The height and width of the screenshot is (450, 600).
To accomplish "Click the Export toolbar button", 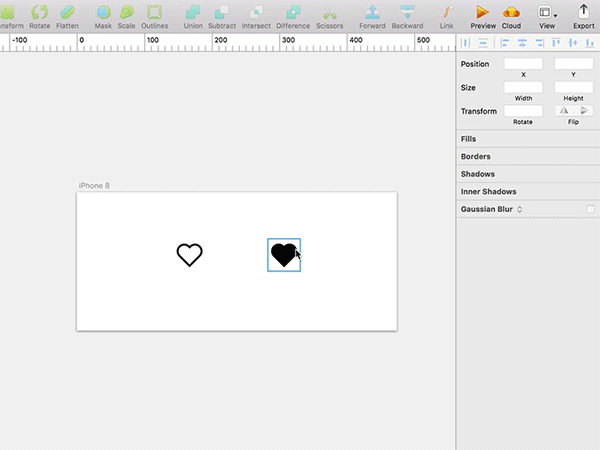I will tap(584, 17).
